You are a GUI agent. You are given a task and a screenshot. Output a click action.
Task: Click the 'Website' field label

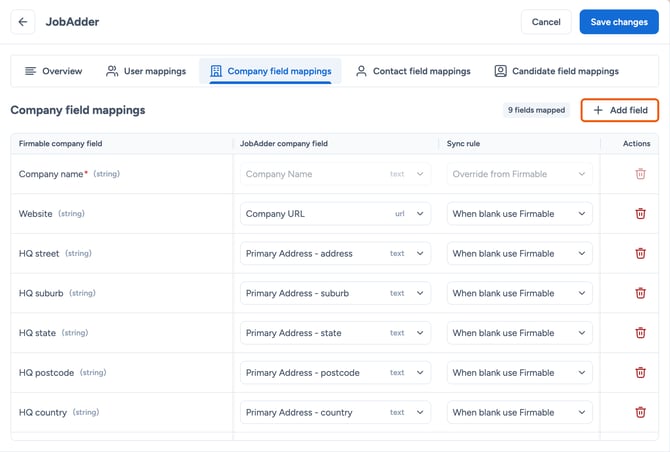(35, 214)
